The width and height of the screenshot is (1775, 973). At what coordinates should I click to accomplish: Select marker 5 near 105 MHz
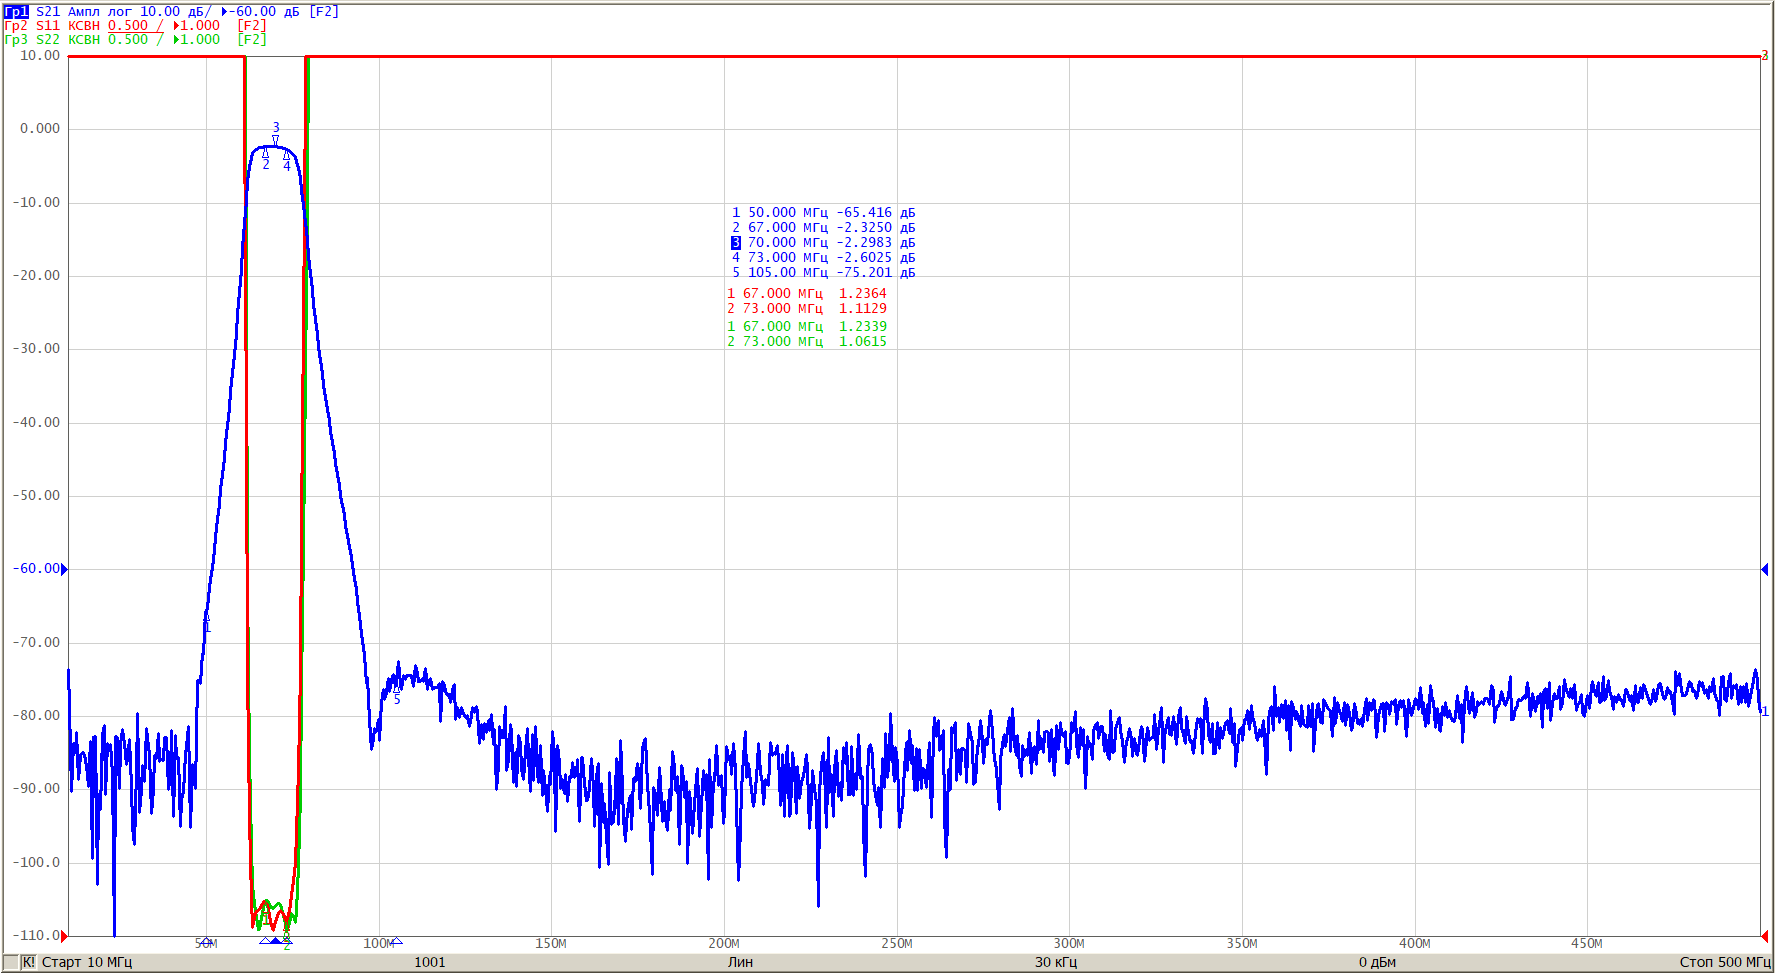[x=396, y=690]
